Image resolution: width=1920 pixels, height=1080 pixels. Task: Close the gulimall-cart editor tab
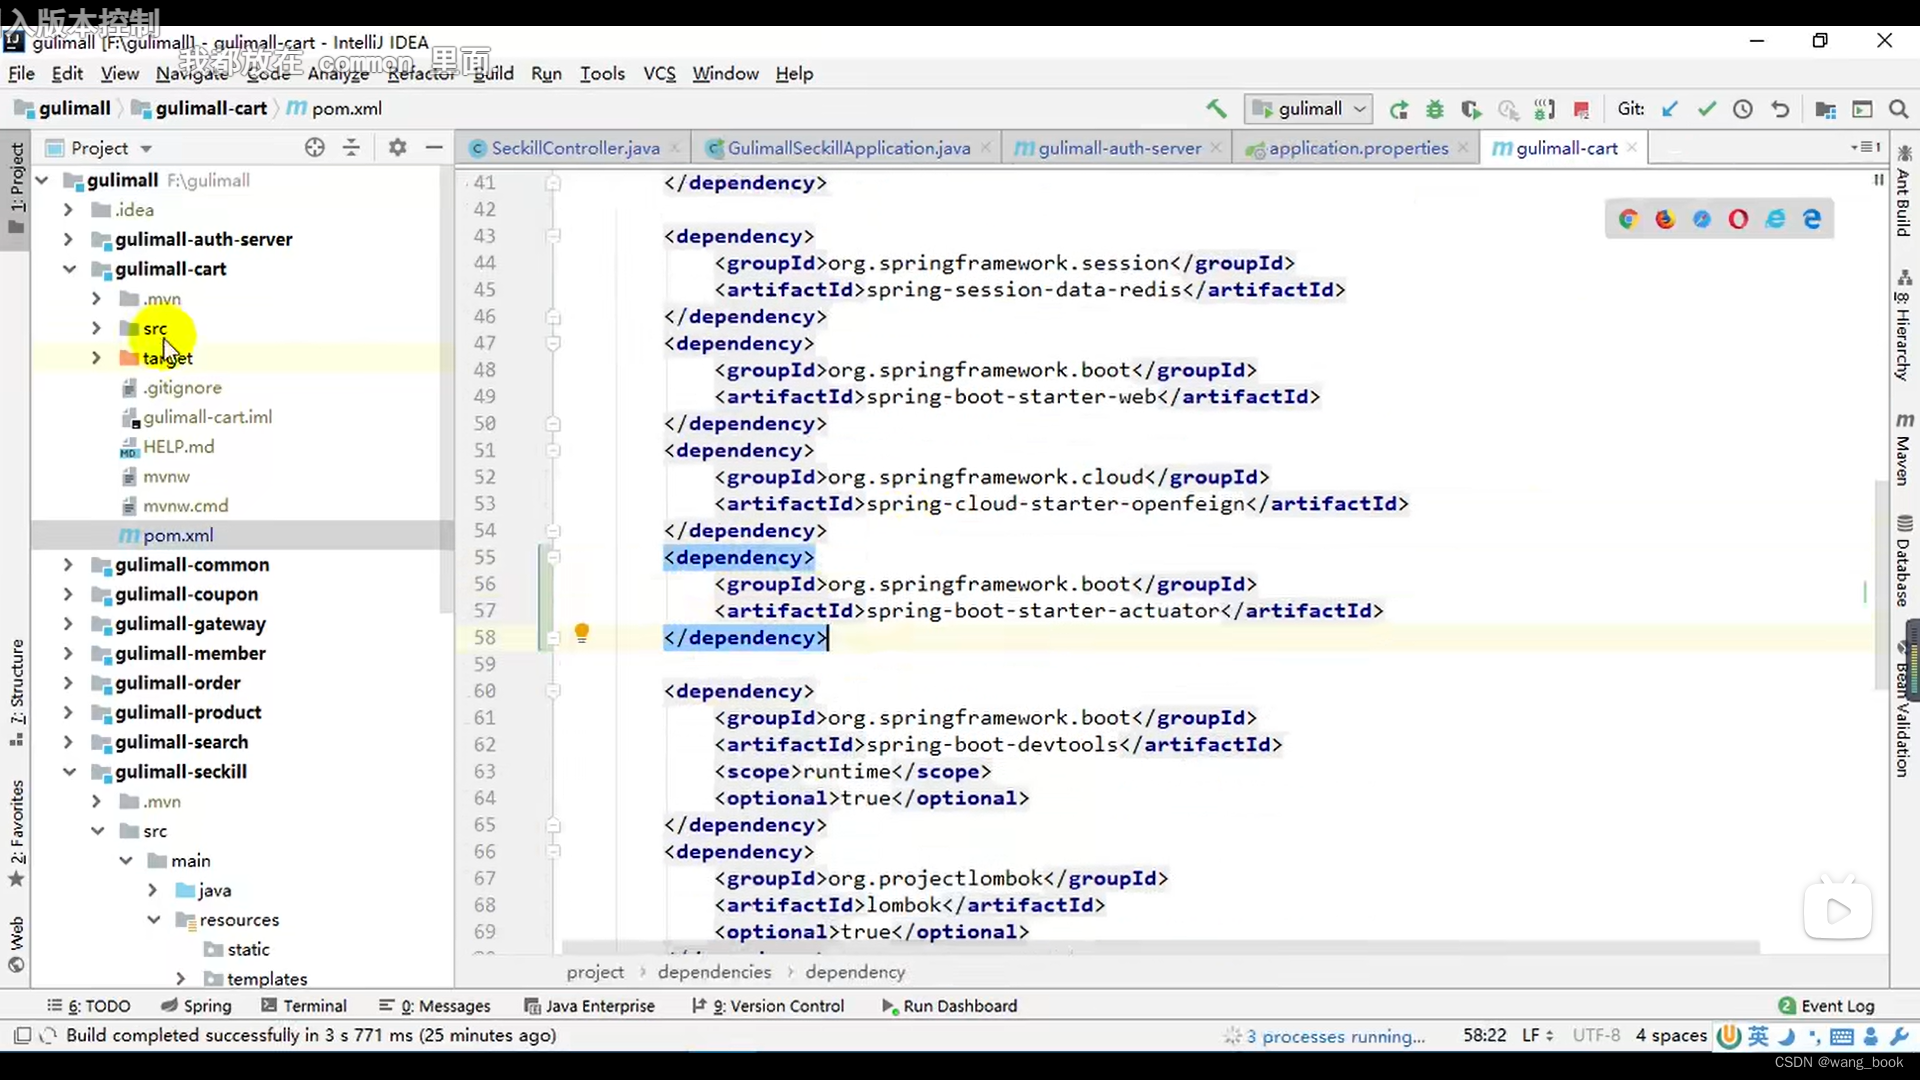point(1632,148)
